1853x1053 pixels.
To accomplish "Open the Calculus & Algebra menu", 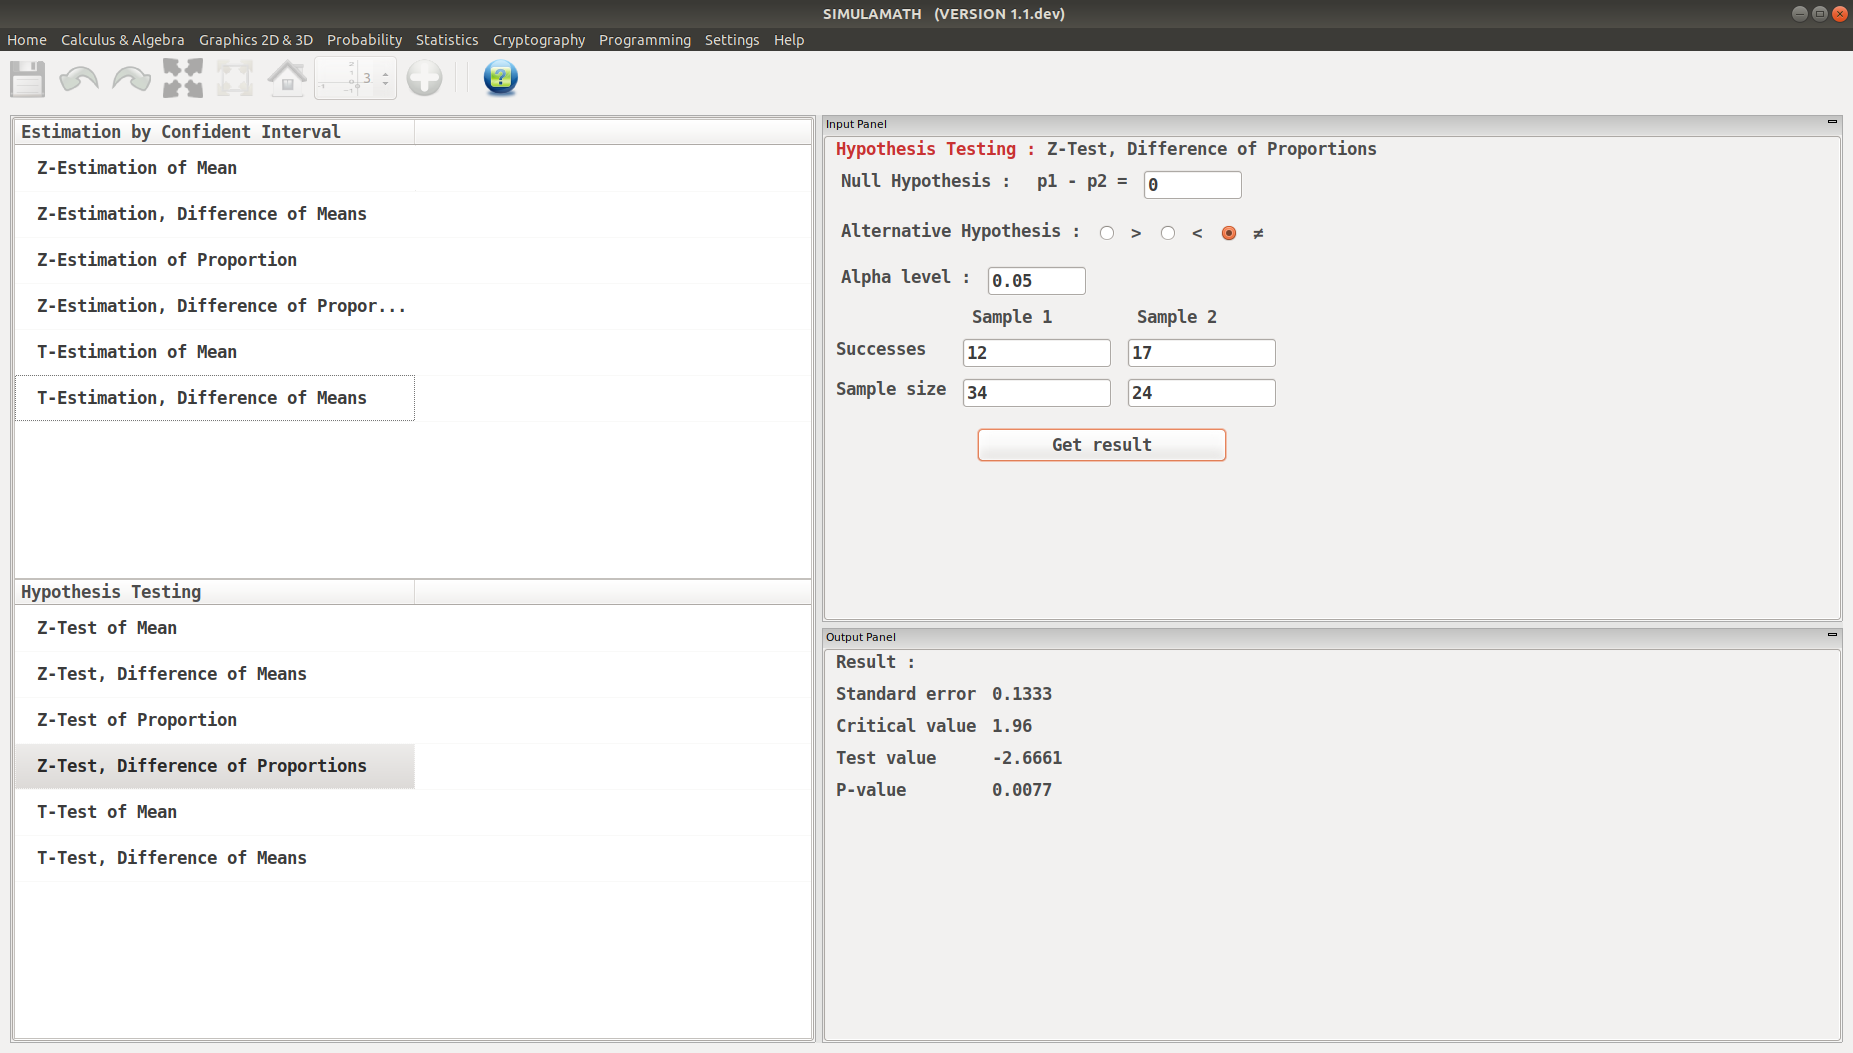I will point(122,40).
